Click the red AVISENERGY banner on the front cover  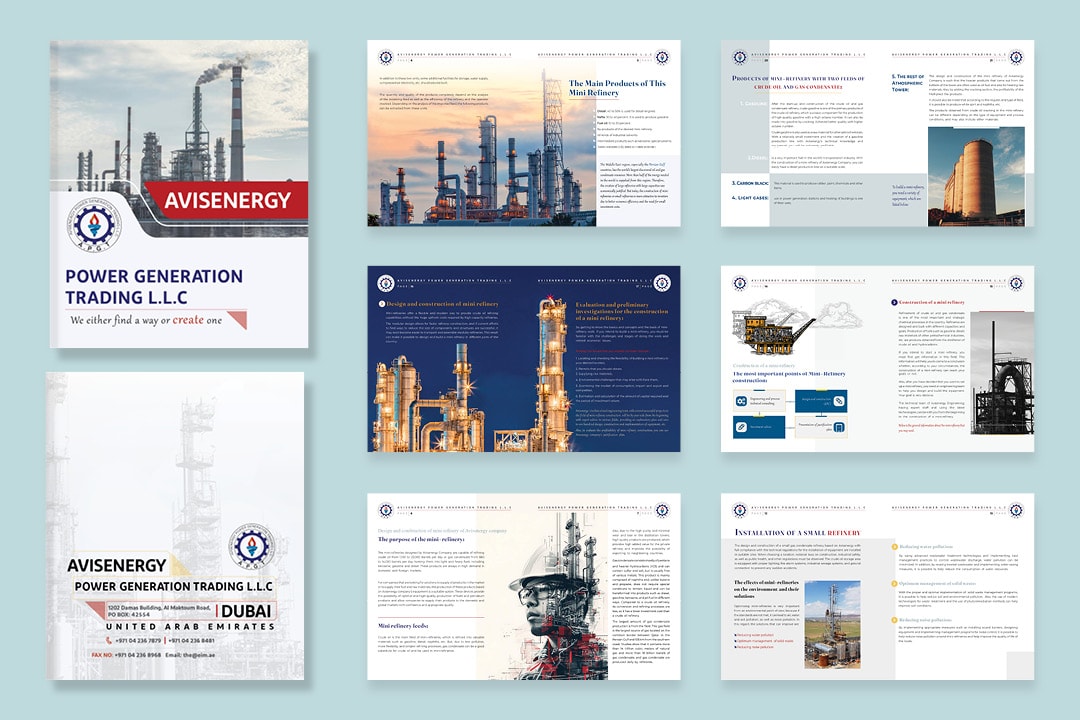point(226,200)
